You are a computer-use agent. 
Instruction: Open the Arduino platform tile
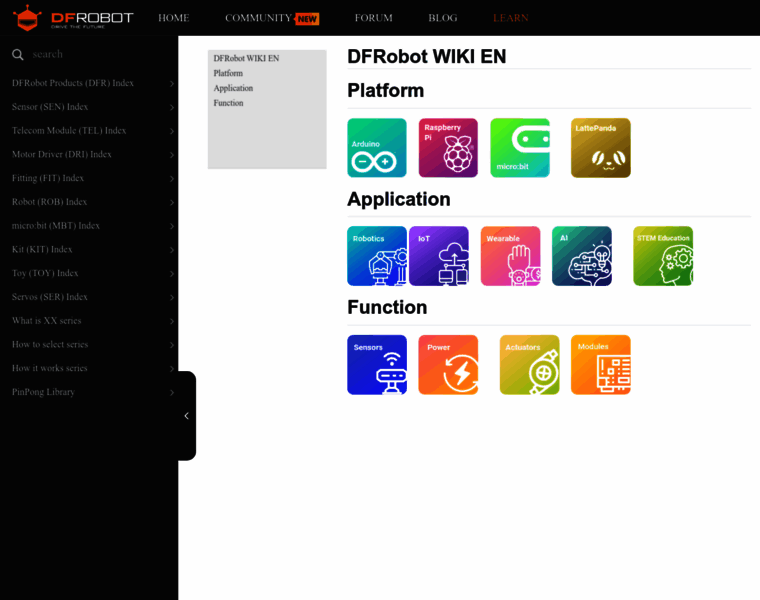377,148
